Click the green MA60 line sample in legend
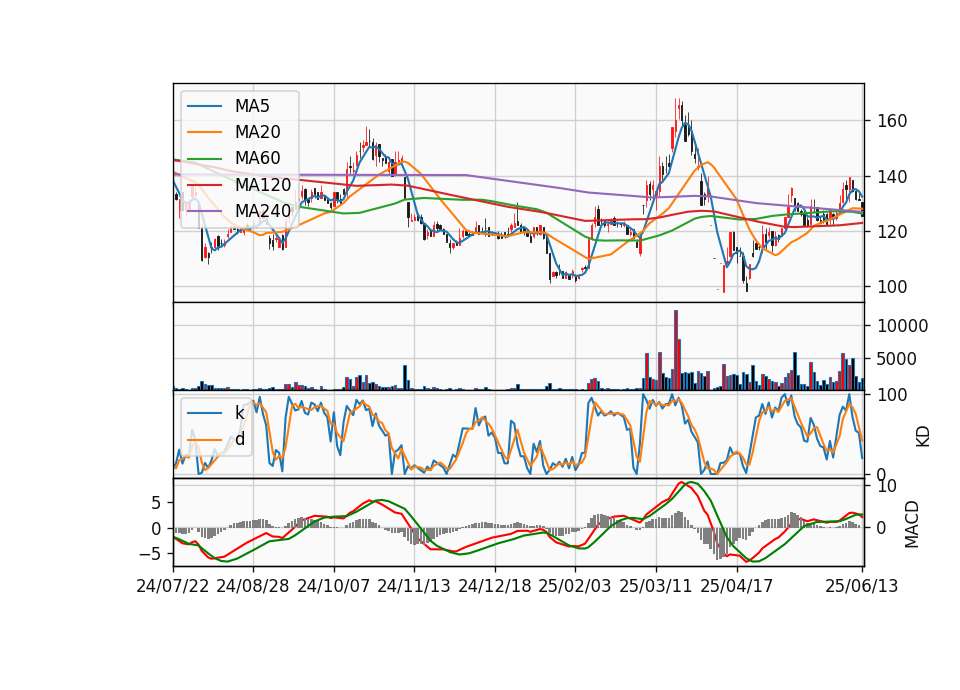Image resolution: width=960 pixels, height=690 pixels. click(x=204, y=158)
